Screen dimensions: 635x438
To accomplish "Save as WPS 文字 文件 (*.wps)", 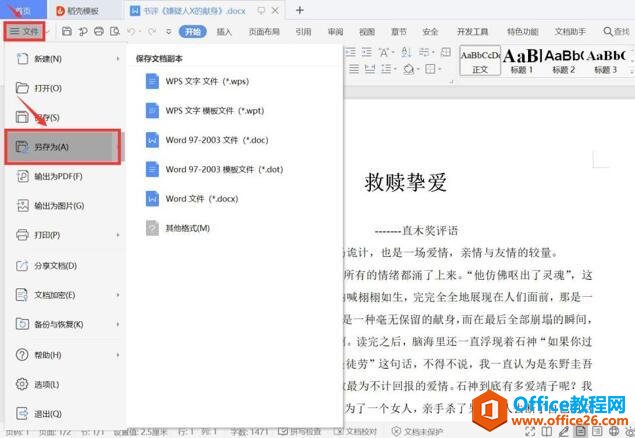I will pos(197,81).
